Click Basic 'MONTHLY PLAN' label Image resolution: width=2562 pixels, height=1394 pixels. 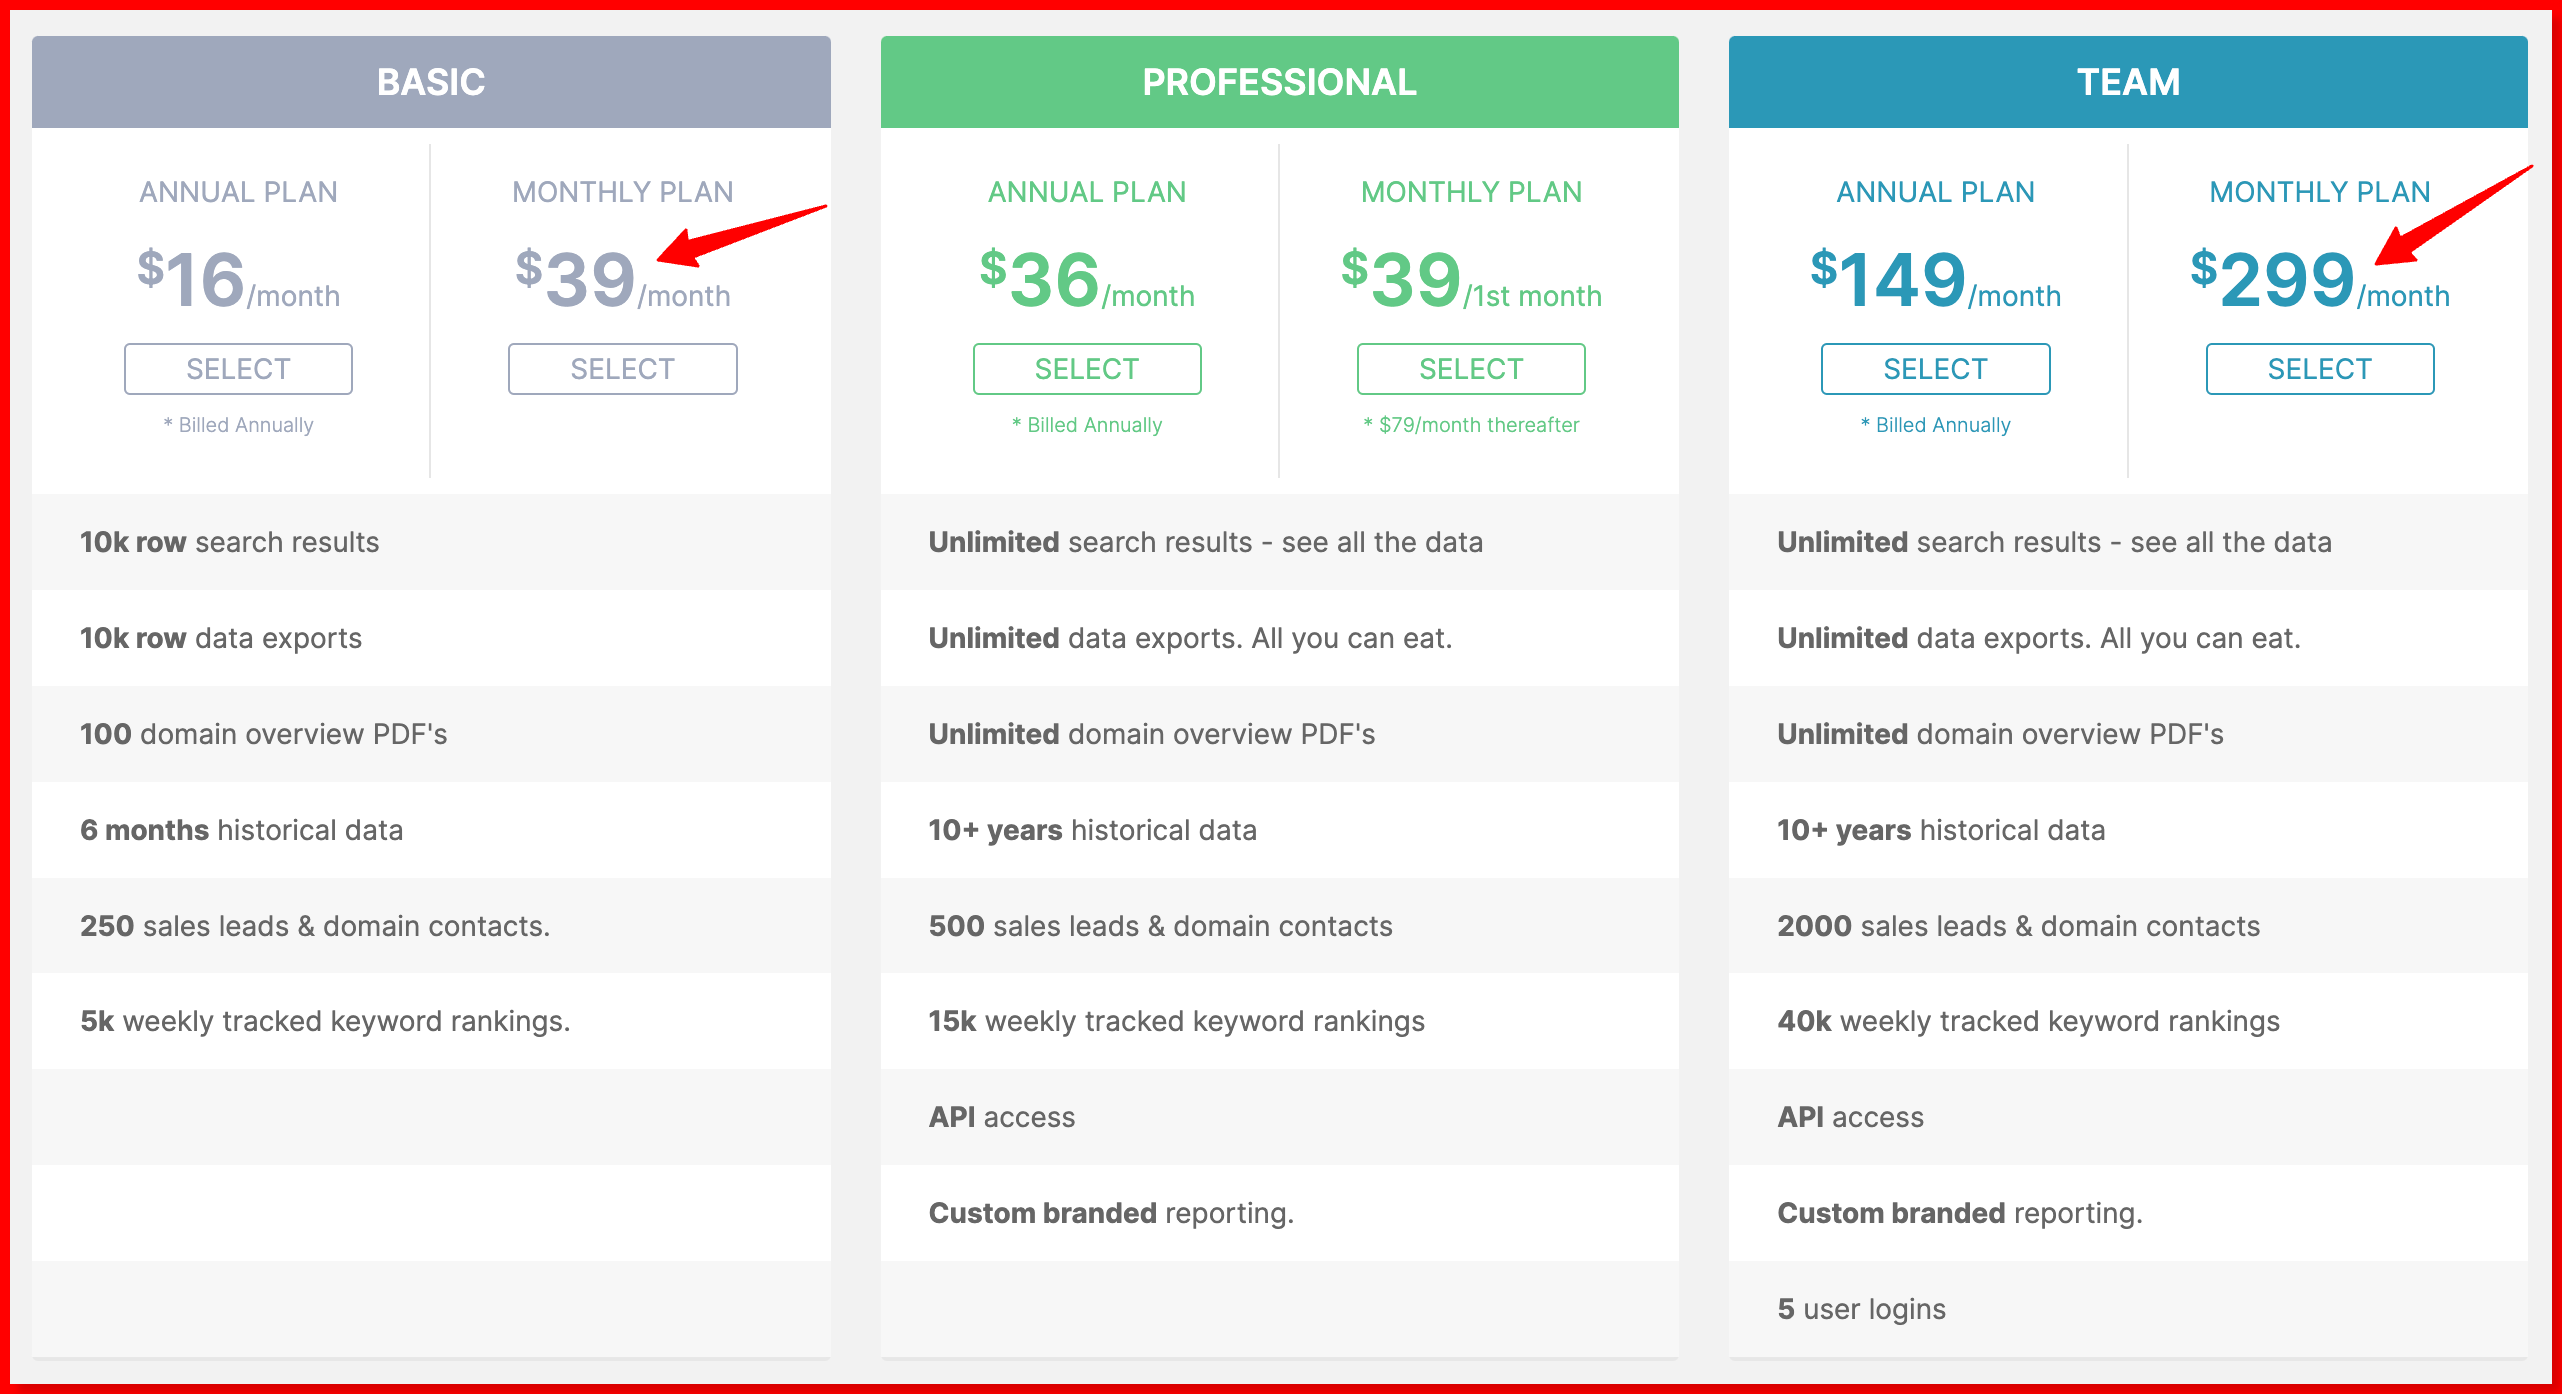(x=622, y=192)
